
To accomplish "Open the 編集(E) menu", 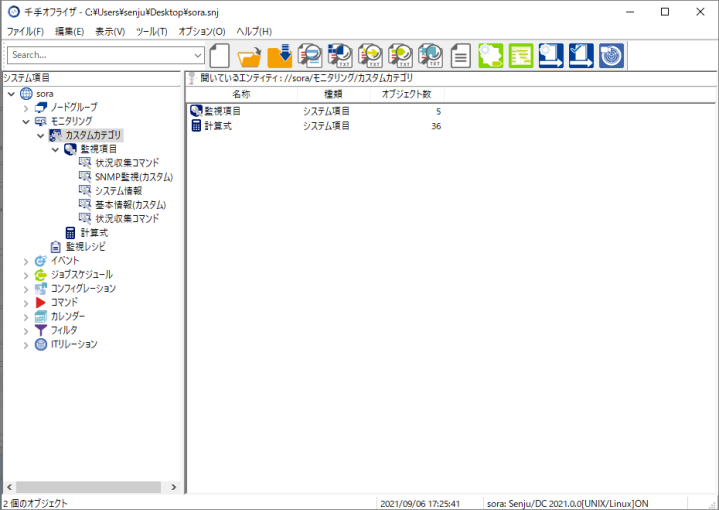I will tap(70, 32).
